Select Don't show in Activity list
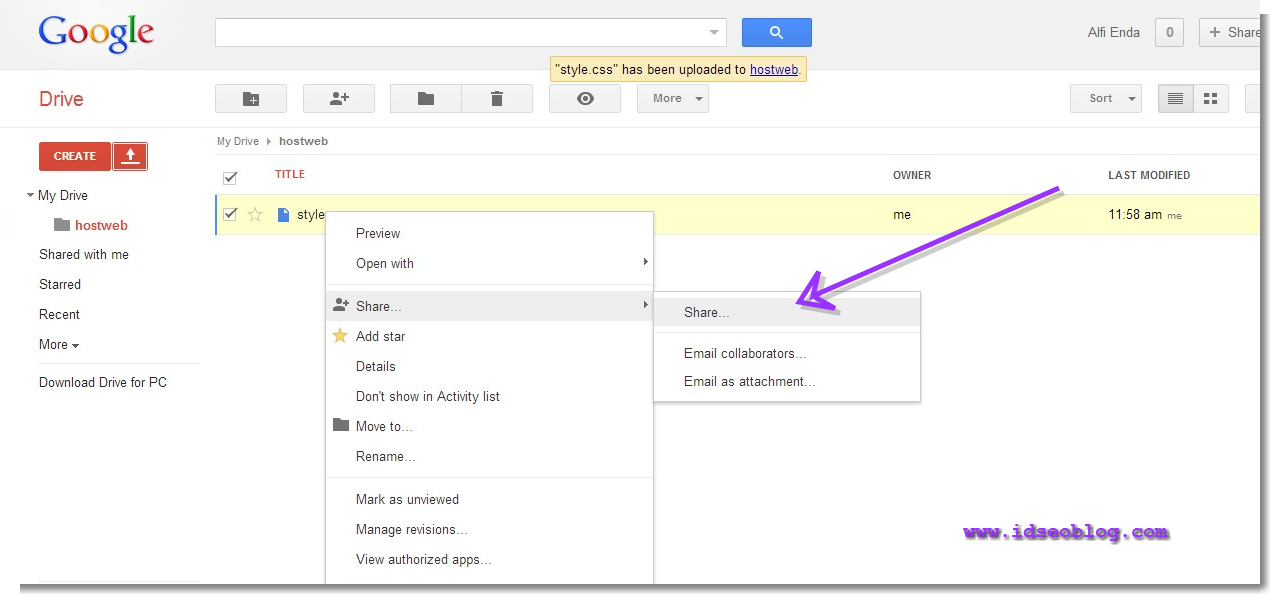This screenshot has height=594, width=1270. [489, 396]
